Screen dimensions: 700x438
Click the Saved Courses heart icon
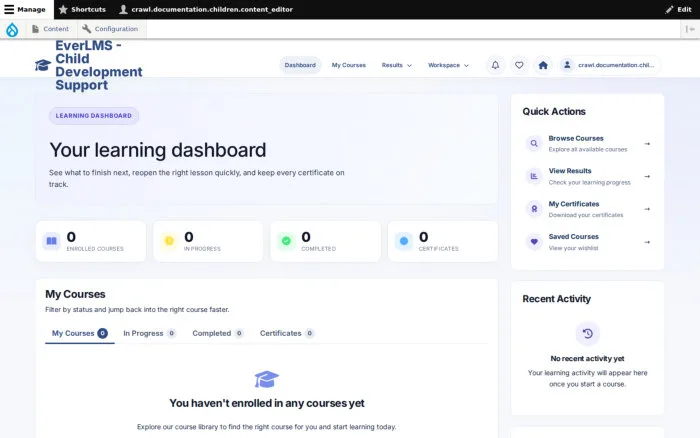pos(534,242)
